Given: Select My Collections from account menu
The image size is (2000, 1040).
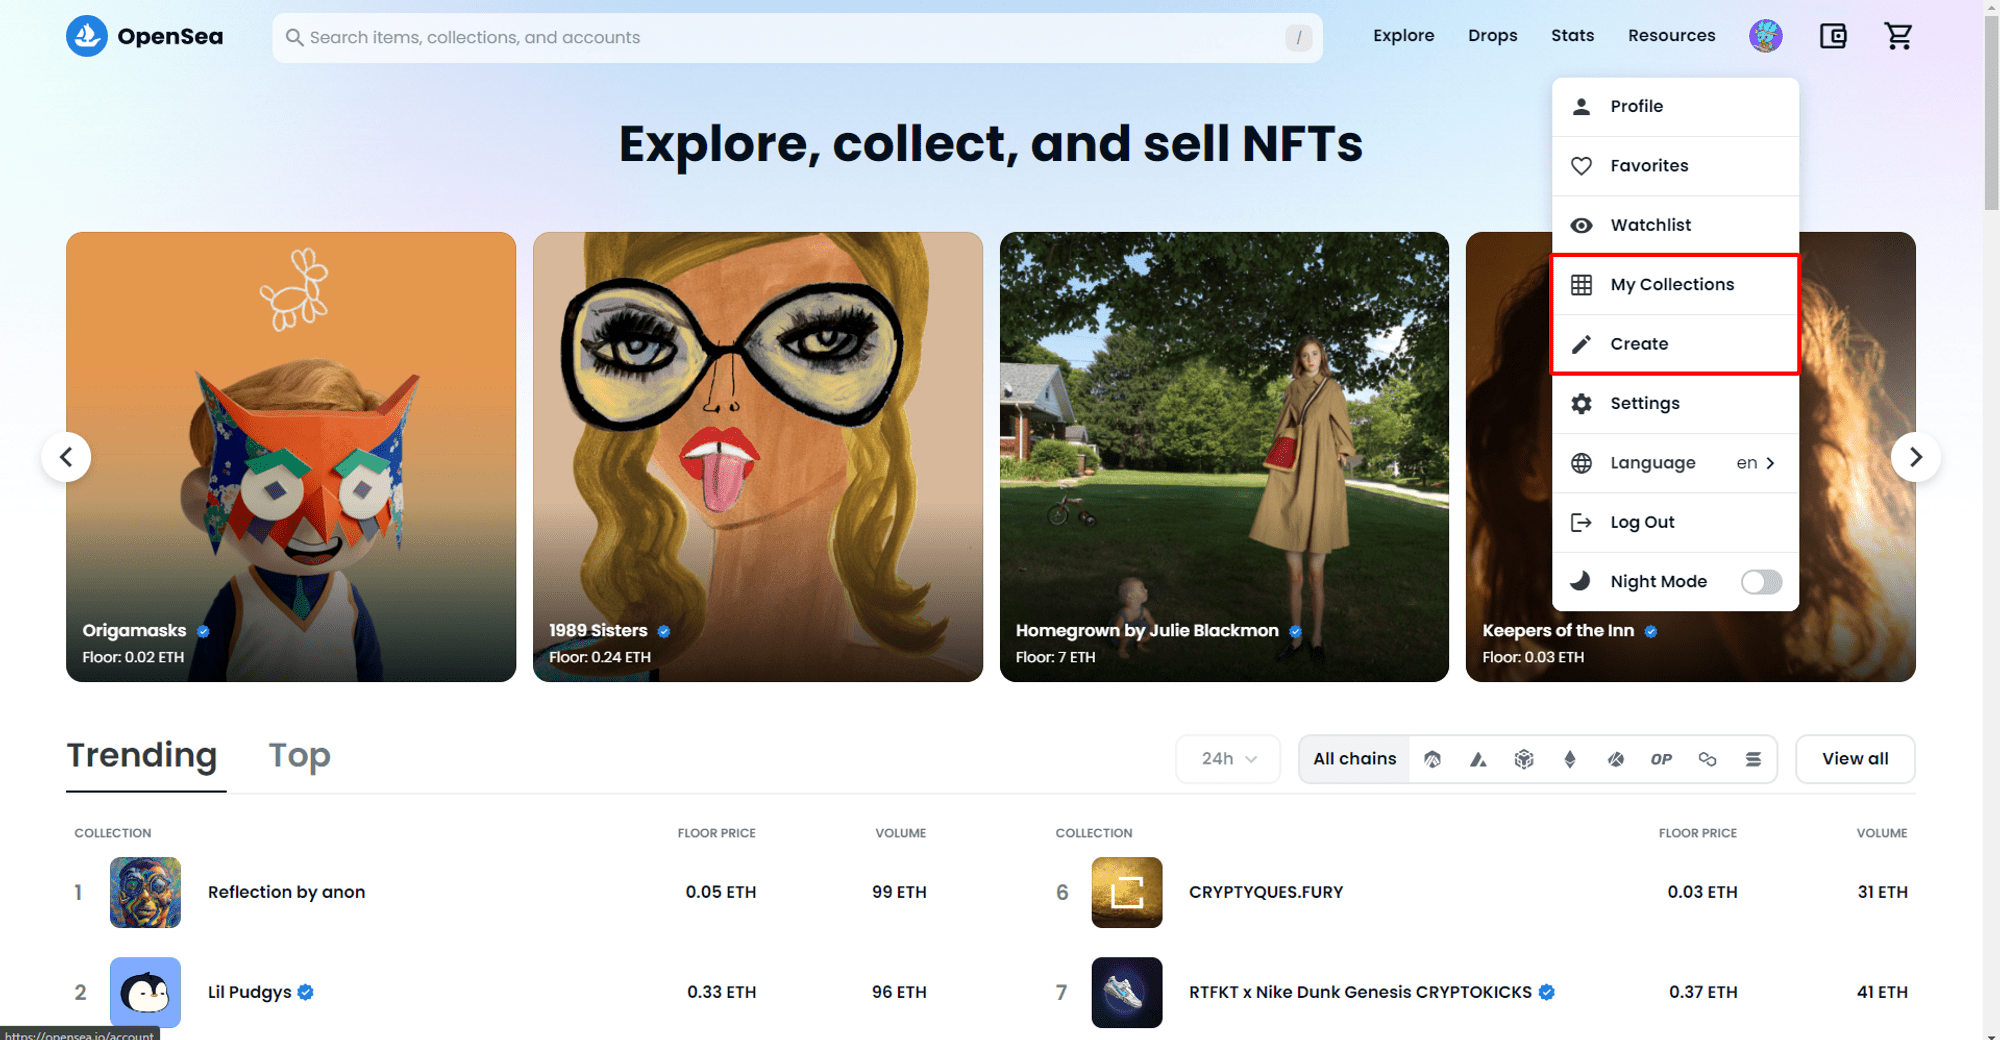Looking at the screenshot, I should [x=1672, y=285].
